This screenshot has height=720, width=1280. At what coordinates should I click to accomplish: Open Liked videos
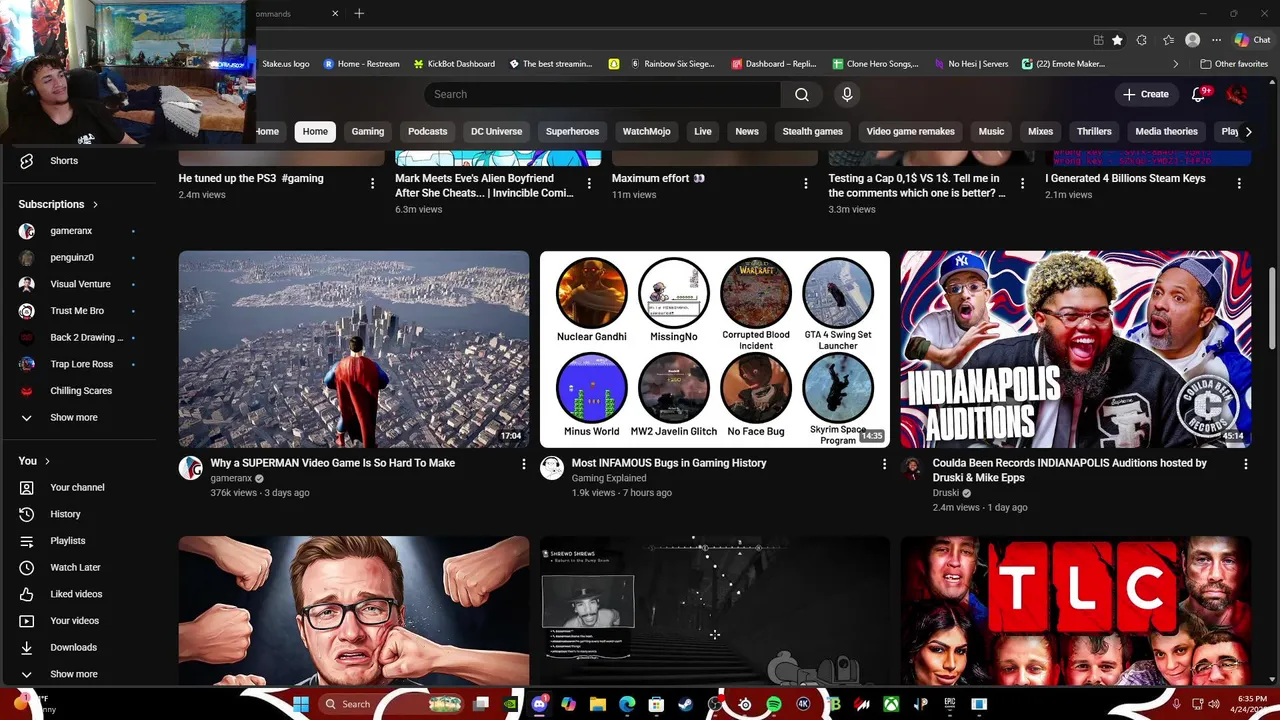[x=76, y=594]
